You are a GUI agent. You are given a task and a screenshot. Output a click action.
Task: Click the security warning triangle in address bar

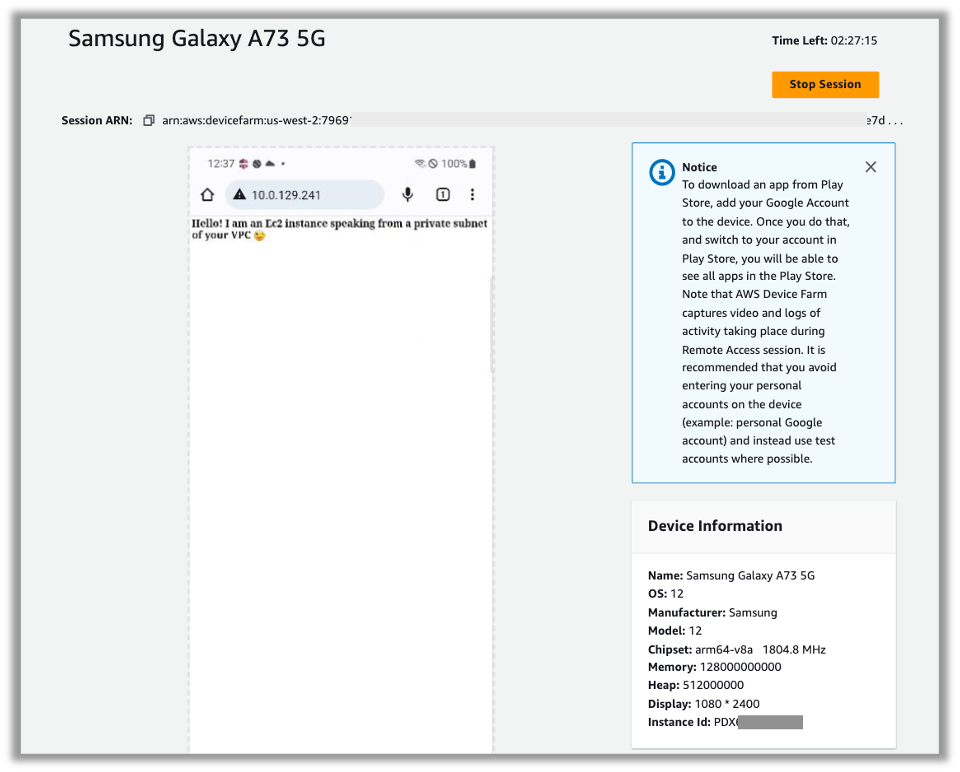(x=238, y=194)
